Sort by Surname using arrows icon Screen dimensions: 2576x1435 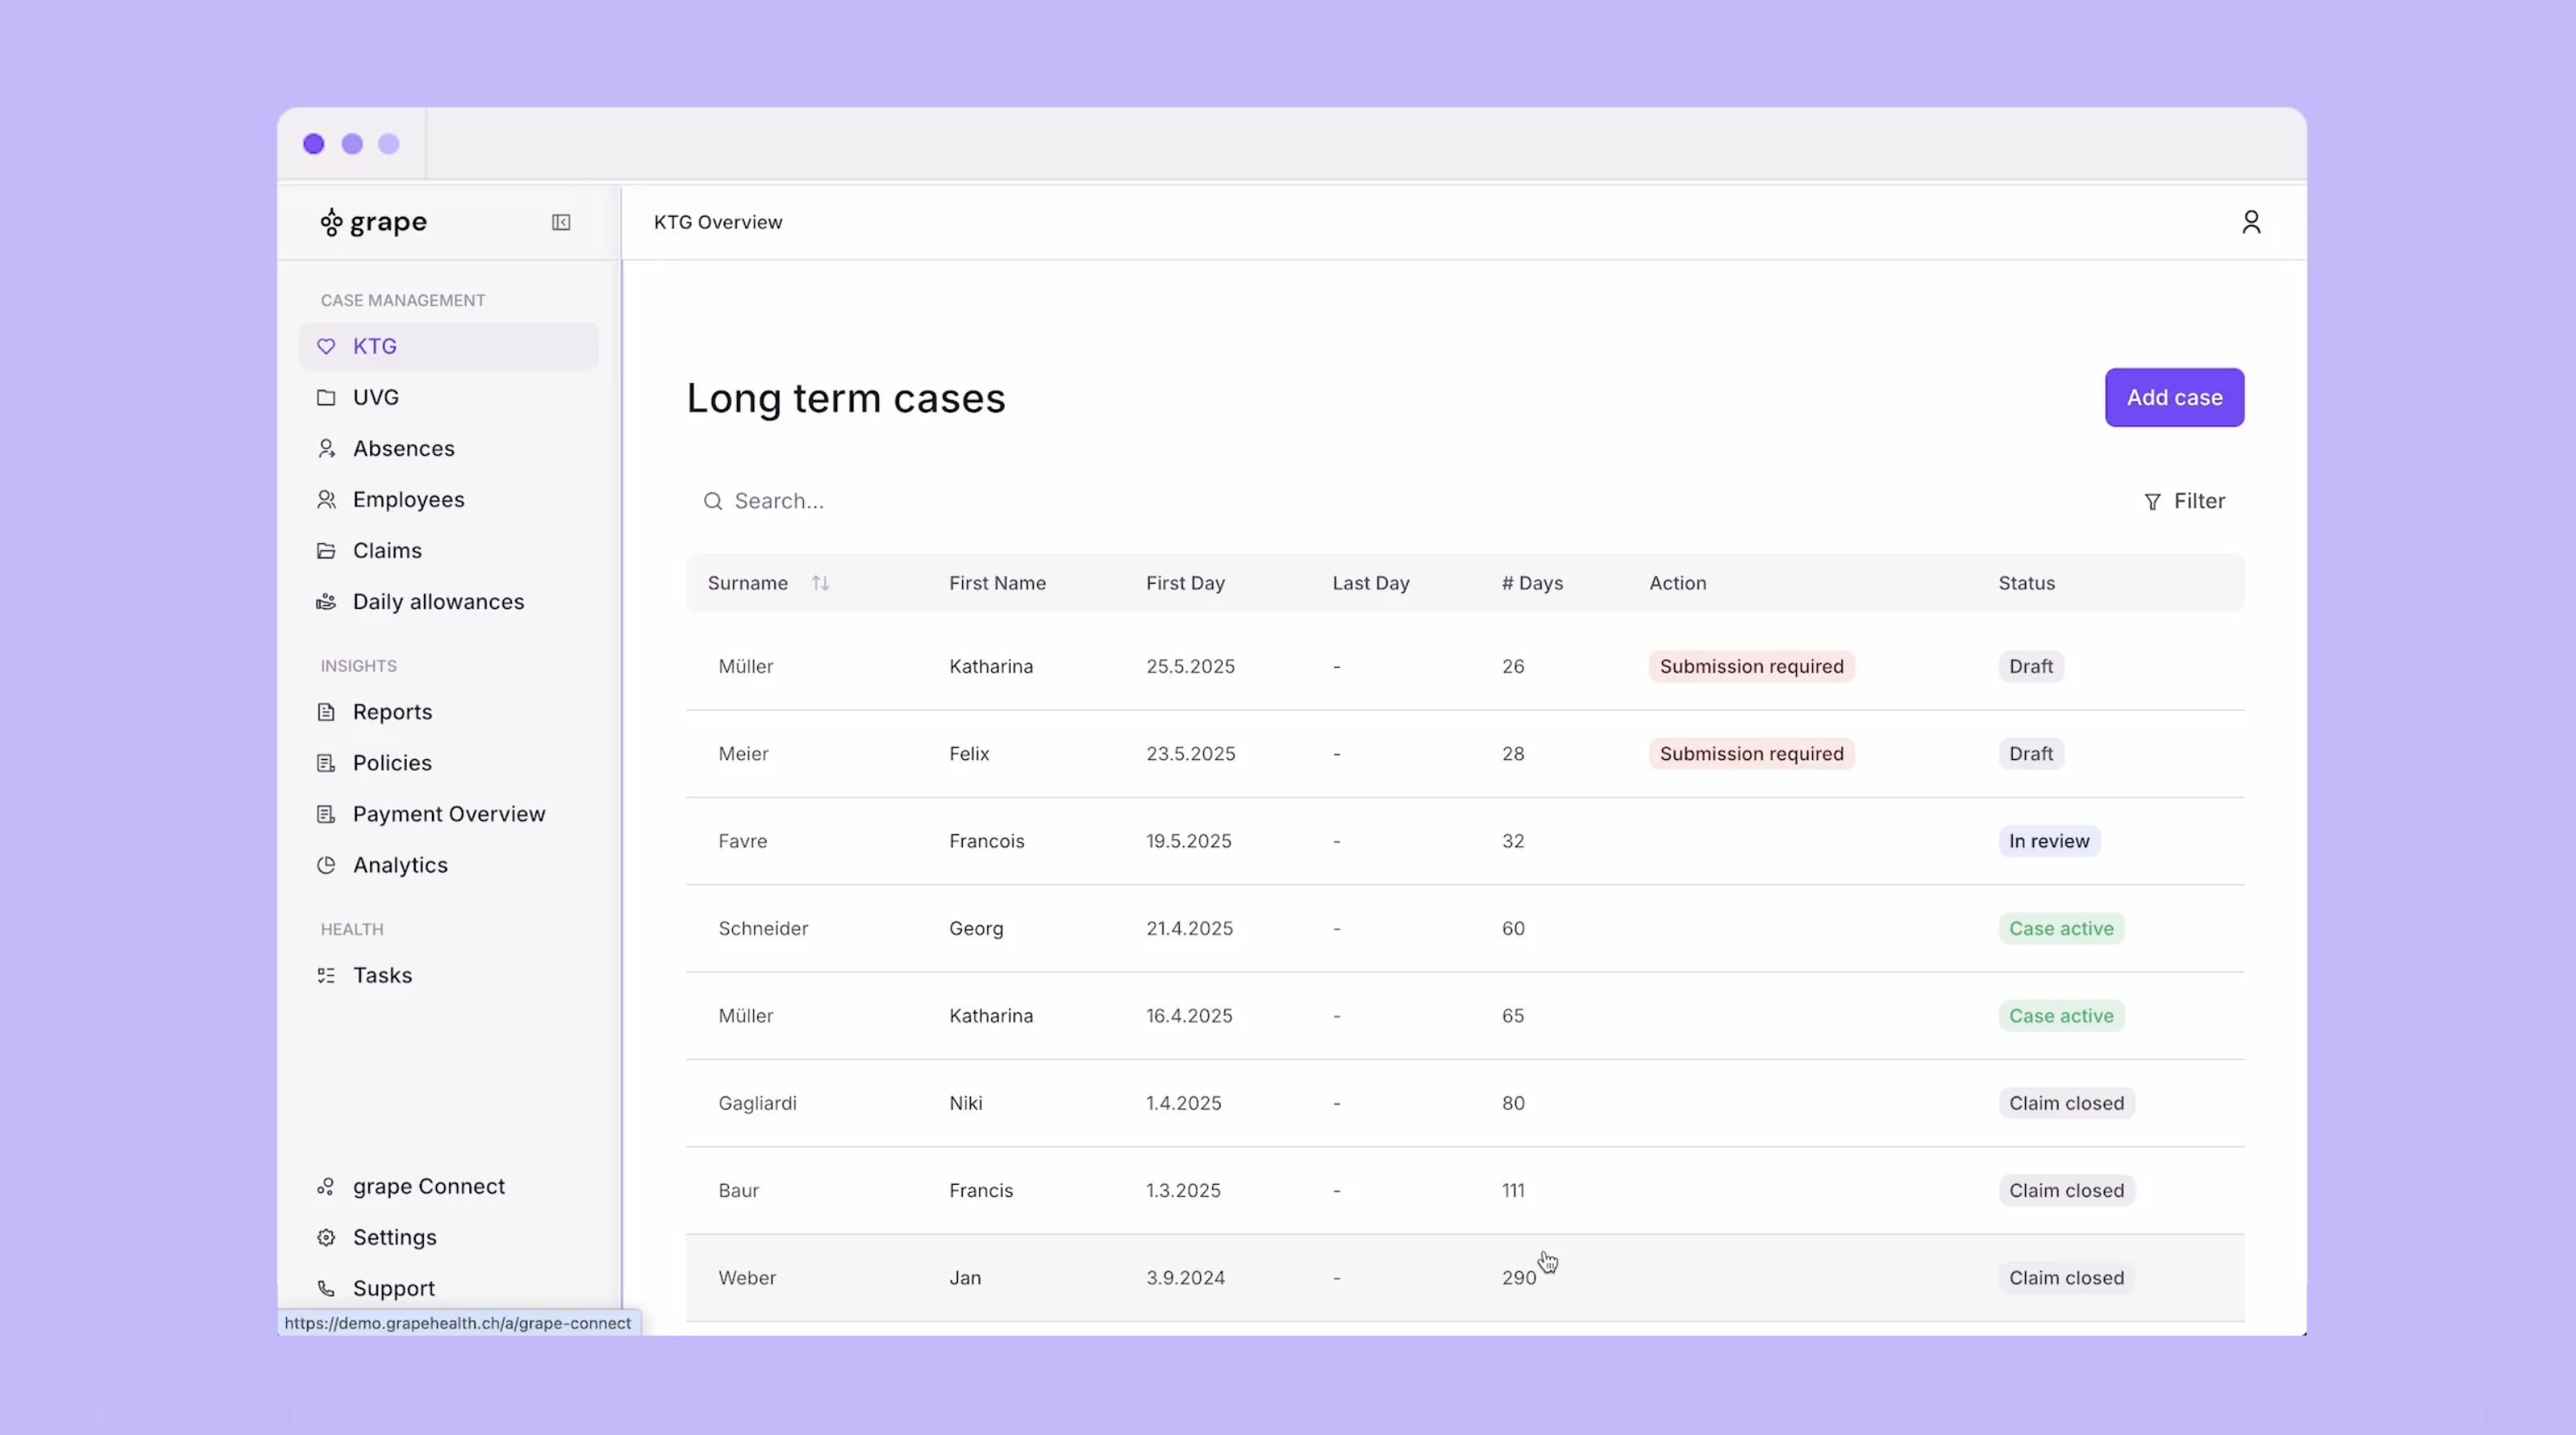[x=820, y=583]
